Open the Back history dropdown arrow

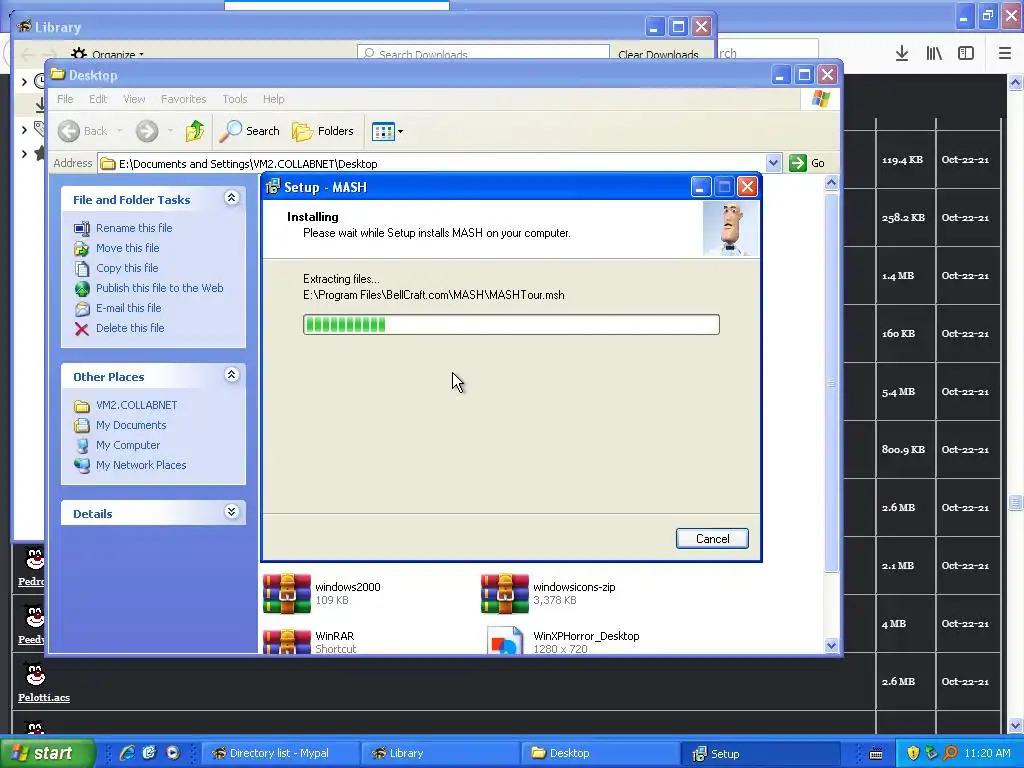tap(120, 131)
